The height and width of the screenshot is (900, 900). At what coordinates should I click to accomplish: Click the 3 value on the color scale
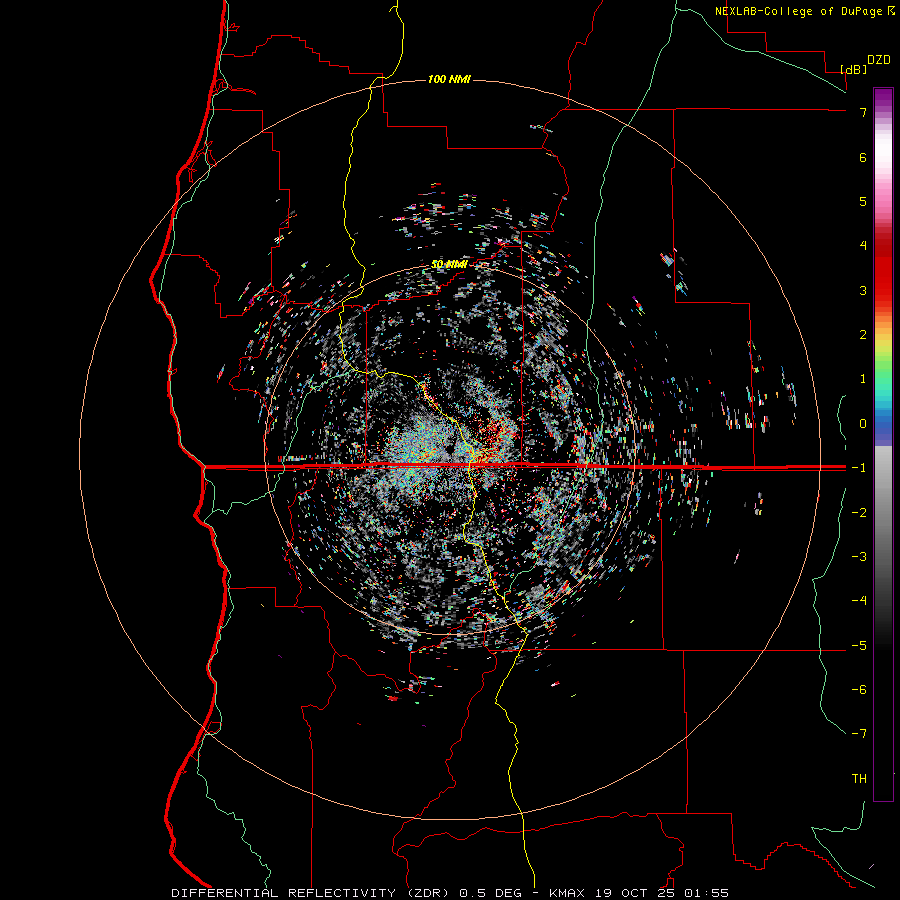(x=863, y=290)
